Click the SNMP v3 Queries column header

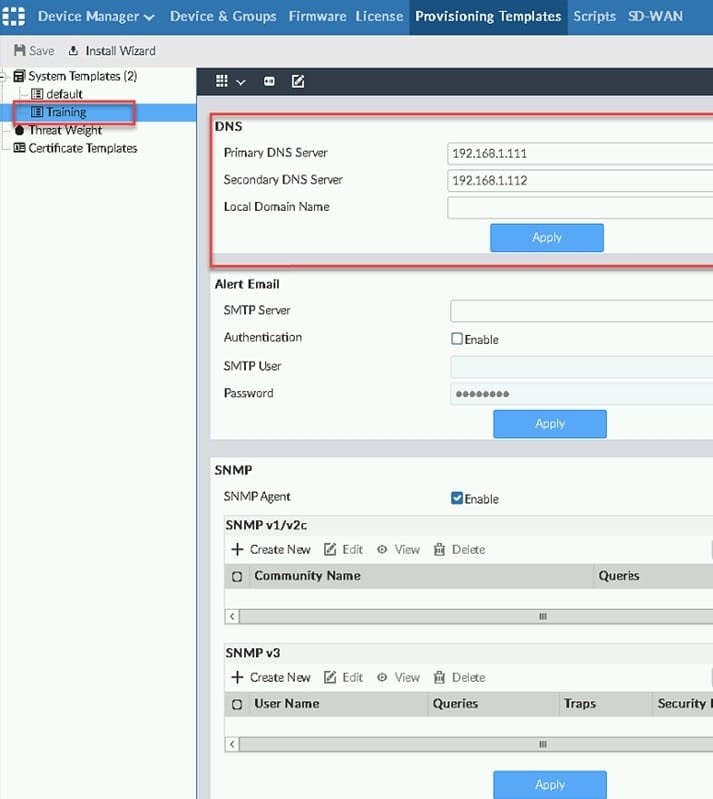pyautogui.click(x=455, y=704)
